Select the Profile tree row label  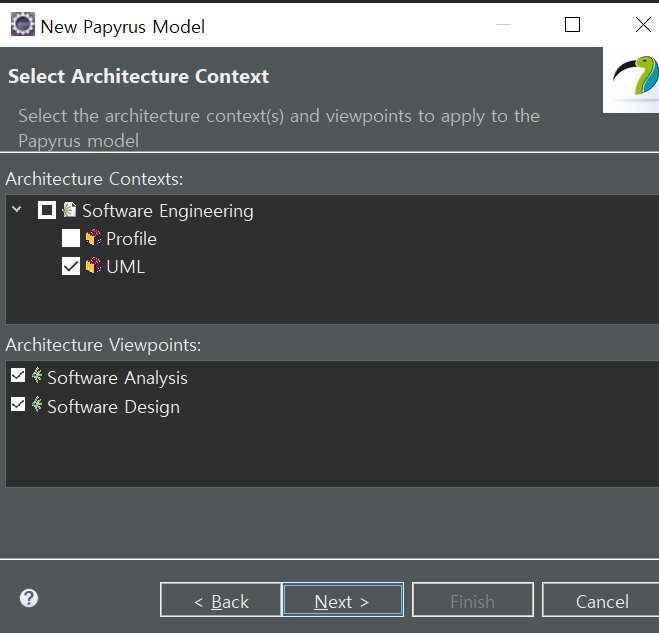(x=131, y=239)
